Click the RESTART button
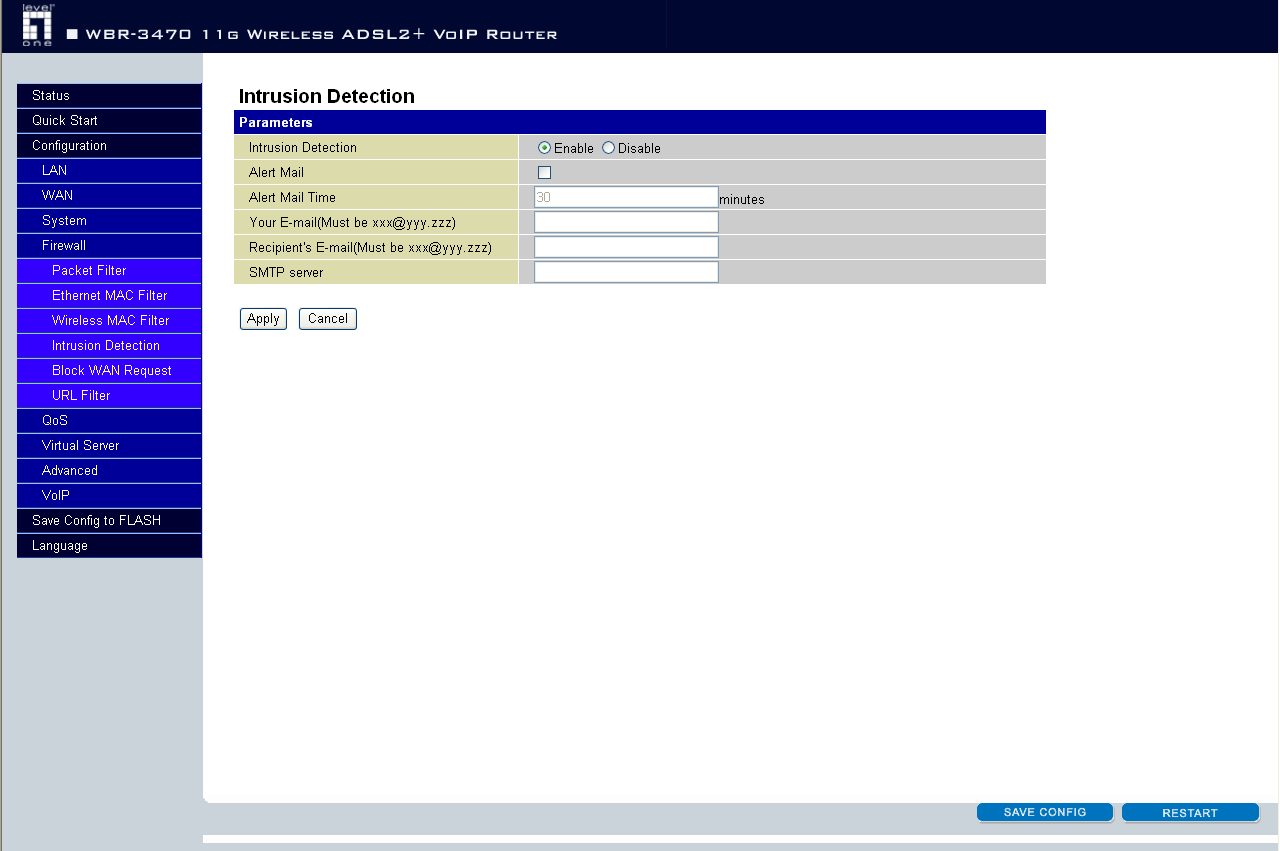 coord(1190,813)
